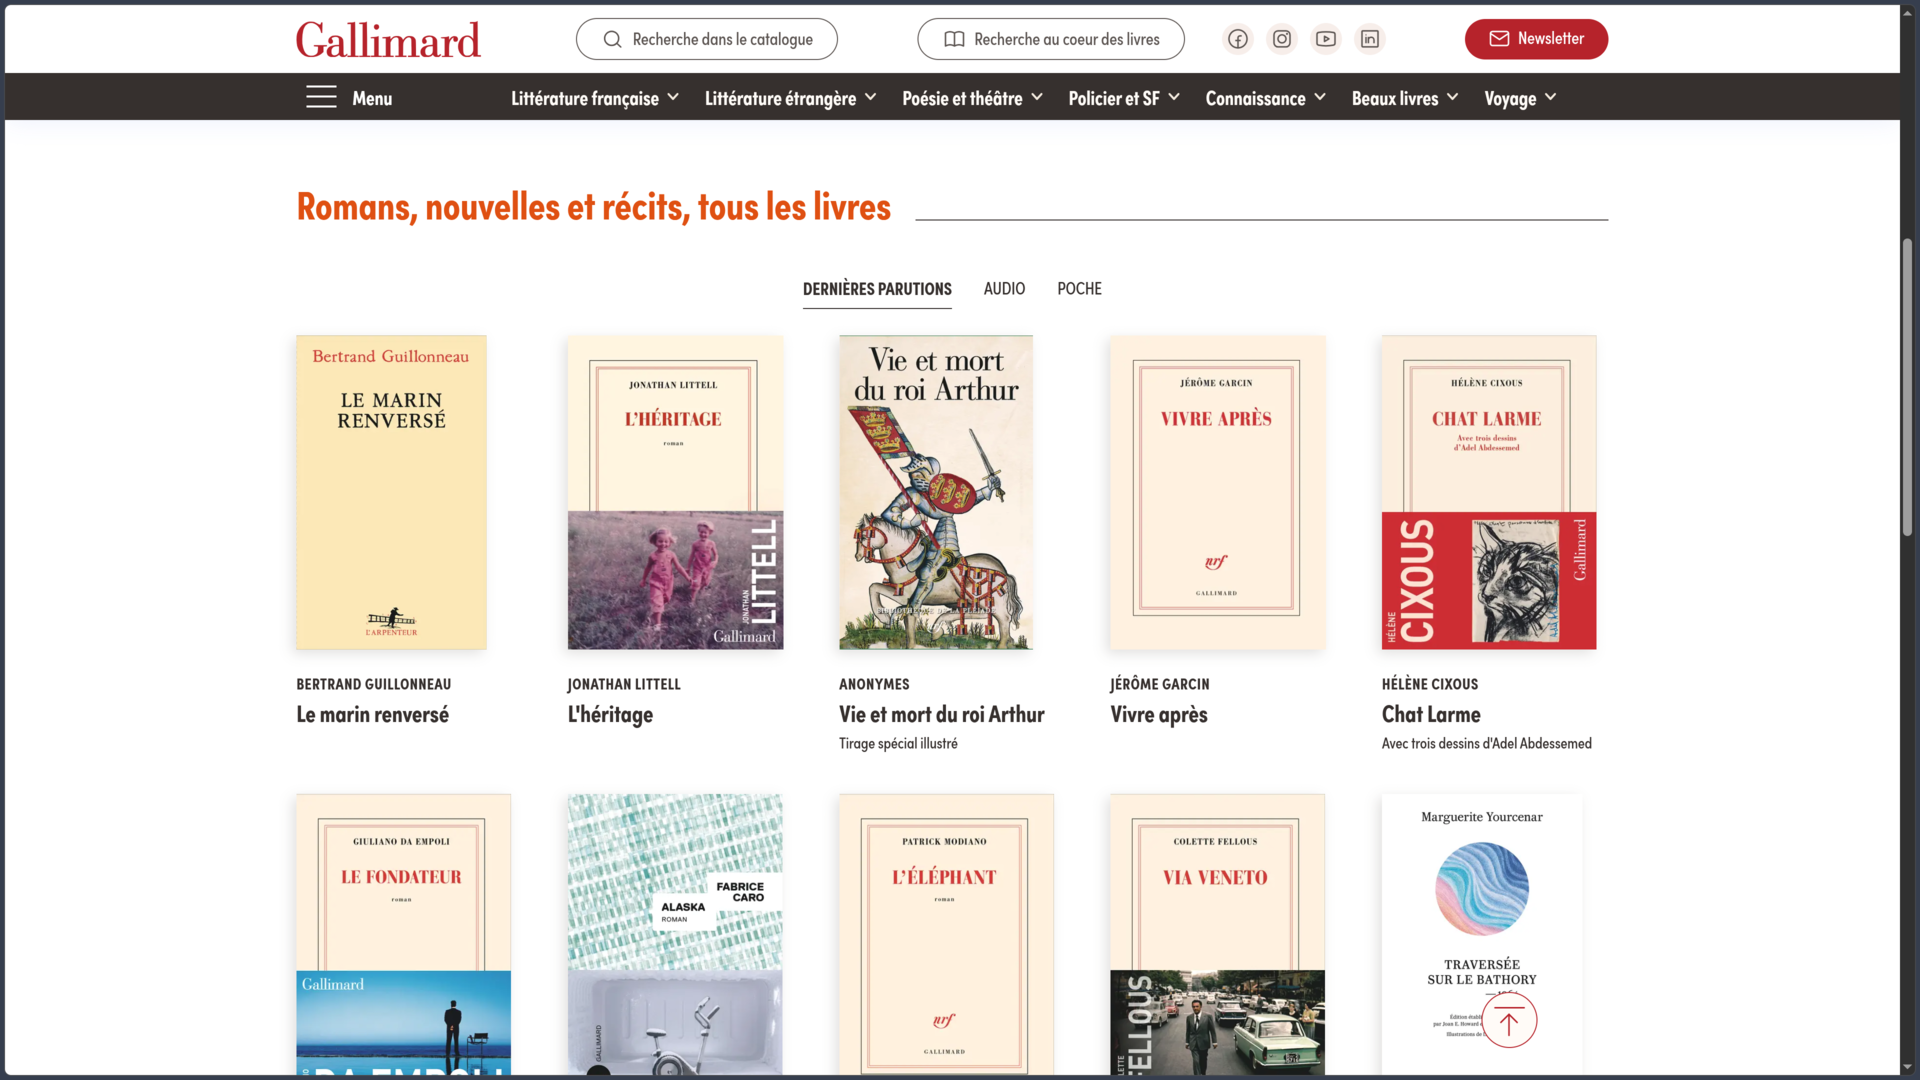
Task: Open the L'Éléphant Modiano cover
Action: 946,935
